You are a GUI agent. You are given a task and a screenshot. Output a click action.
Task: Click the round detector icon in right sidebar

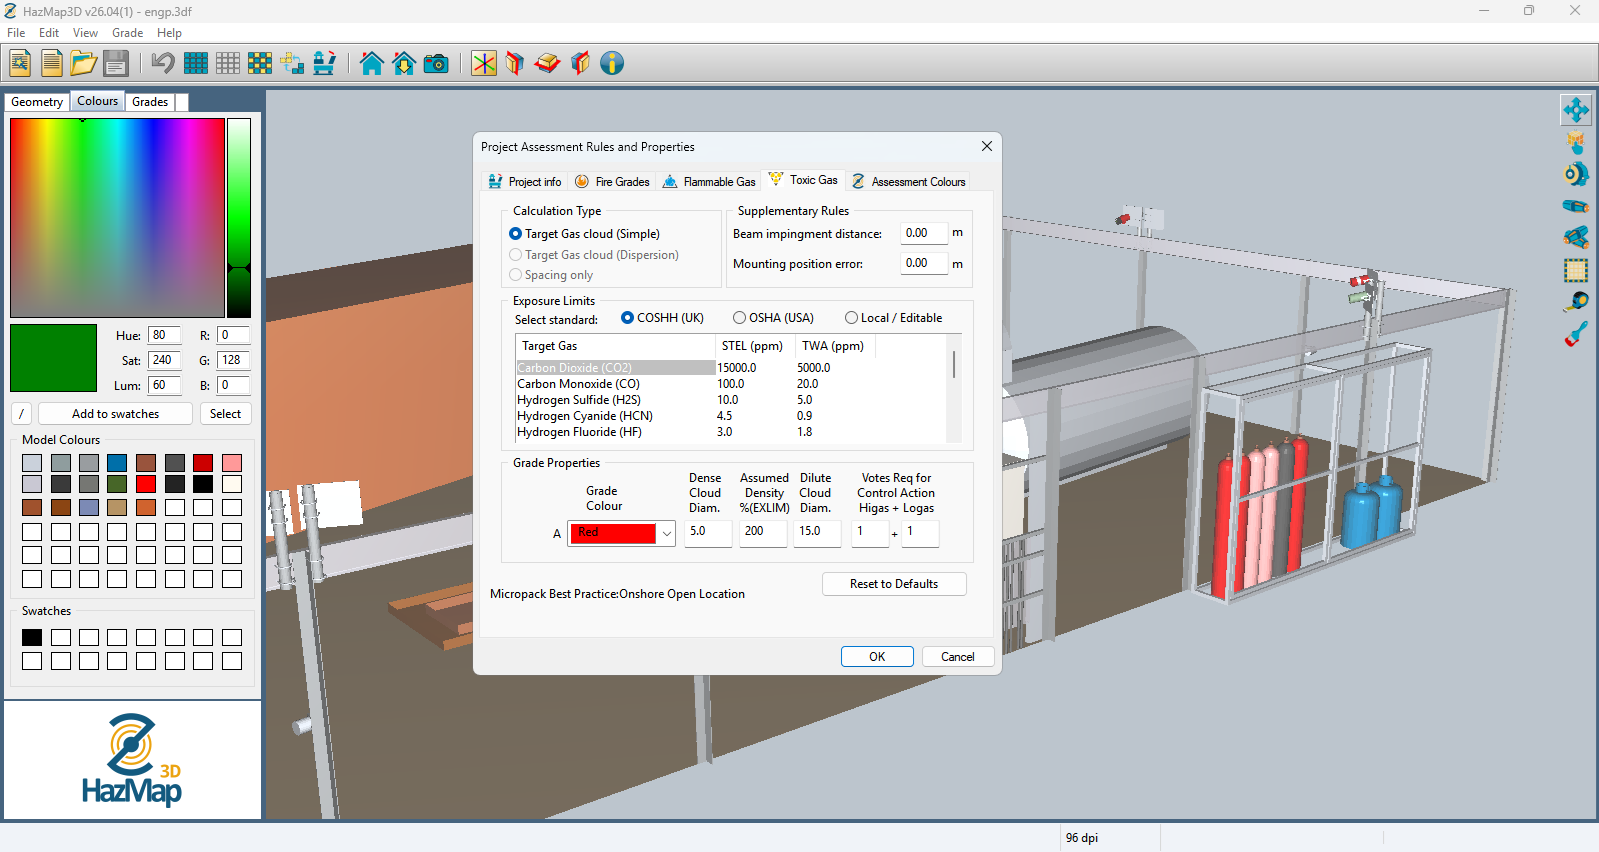(1576, 174)
